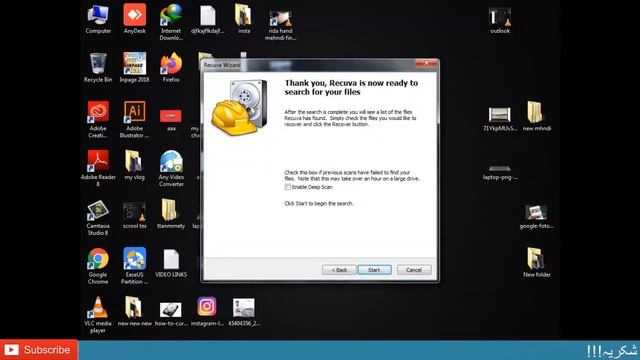Screen dimensions: 640x360
Task: Select the aaa desktop file
Action: [171, 120]
